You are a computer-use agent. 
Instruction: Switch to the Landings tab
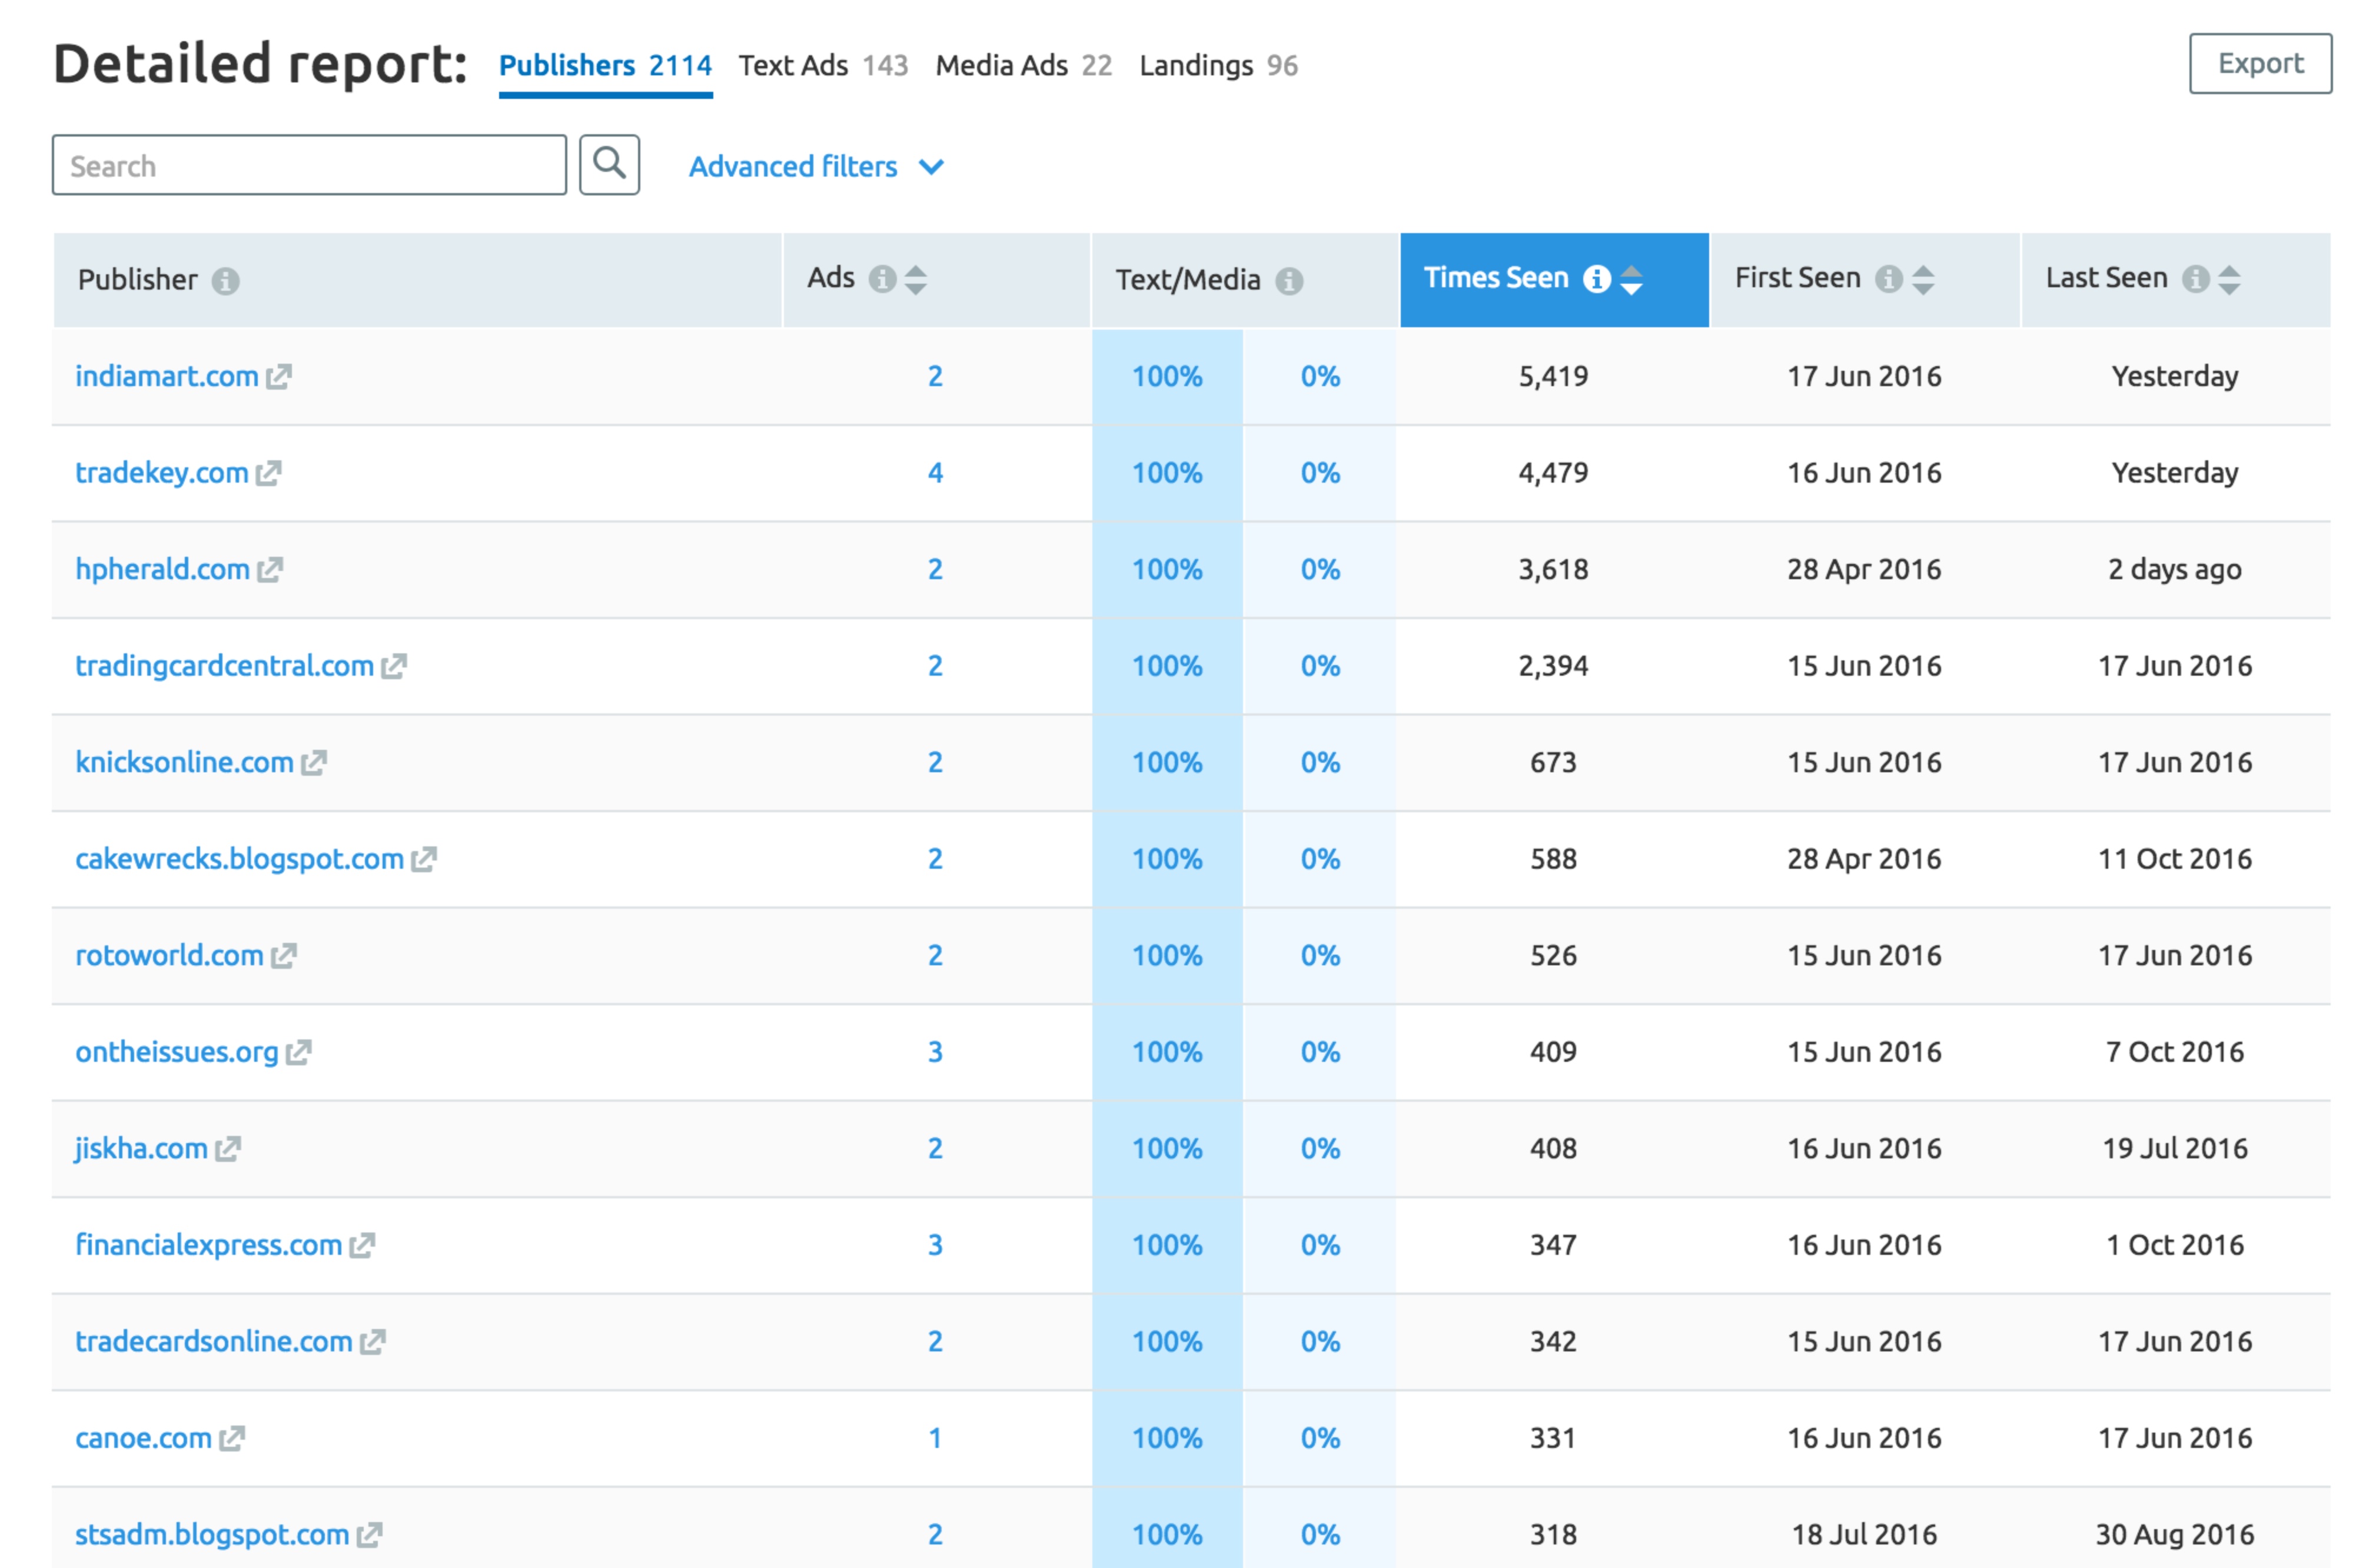point(1218,66)
